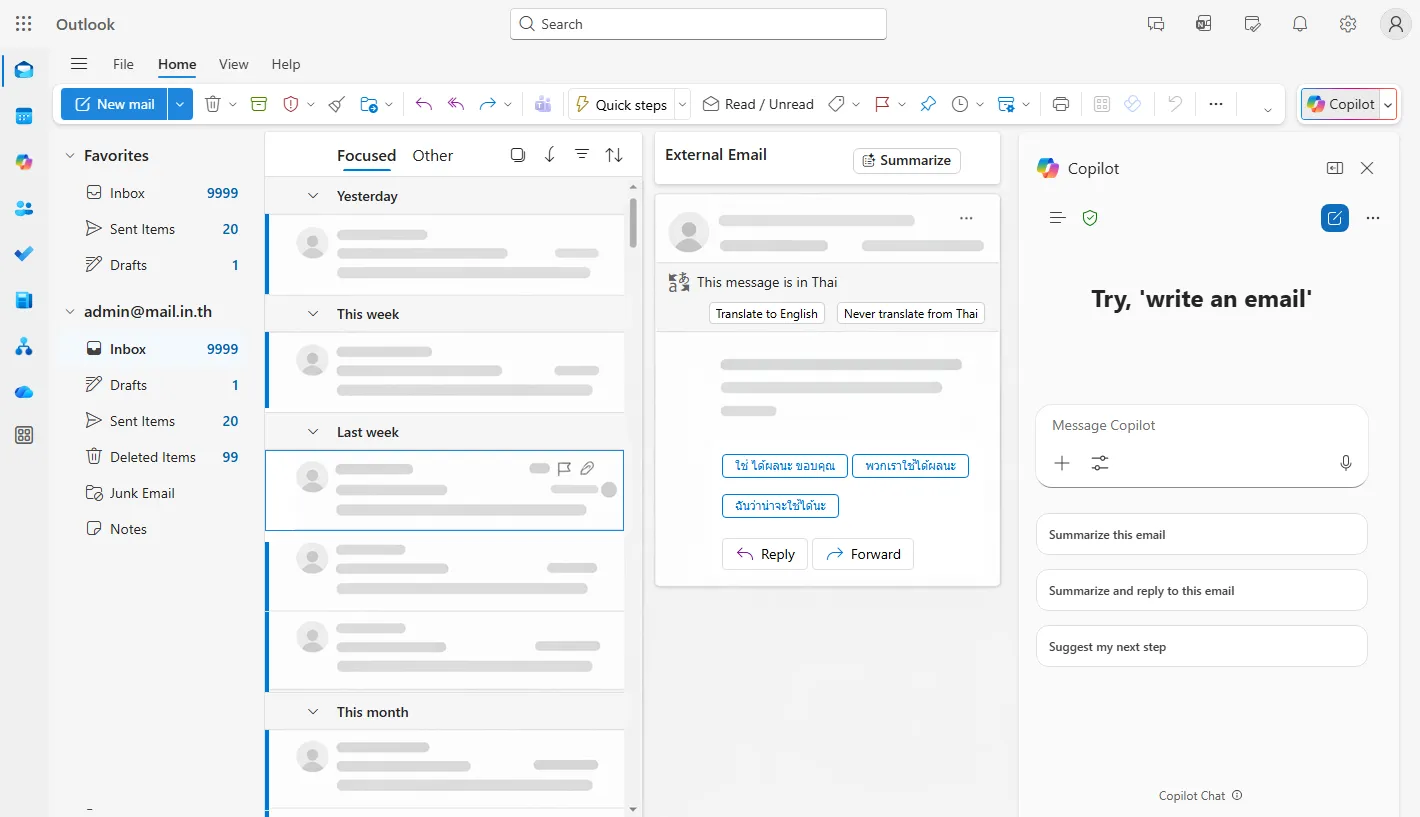Switch to the Other inbox tab
The width and height of the screenshot is (1420, 817).
click(x=432, y=155)
